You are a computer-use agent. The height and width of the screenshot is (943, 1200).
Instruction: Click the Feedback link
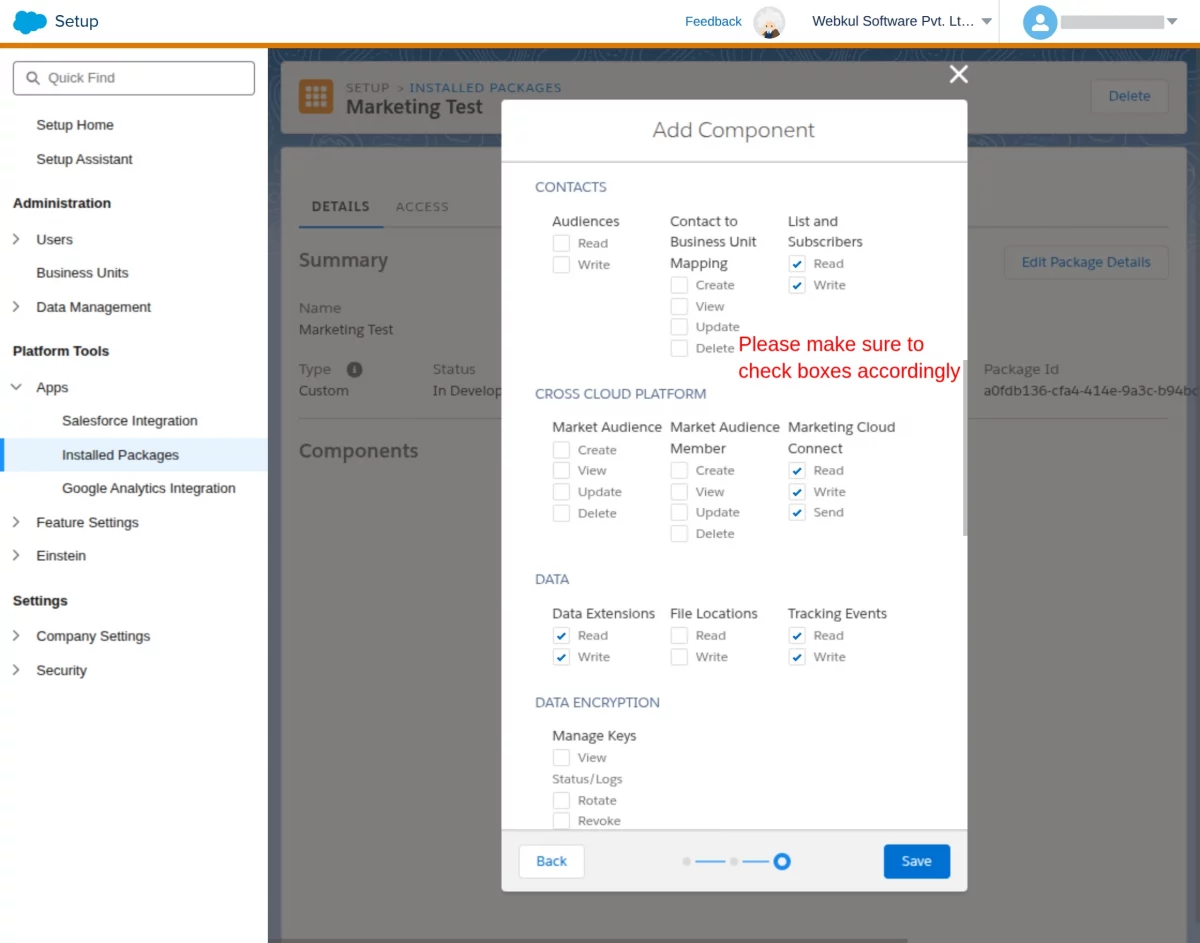click(713, 21)
